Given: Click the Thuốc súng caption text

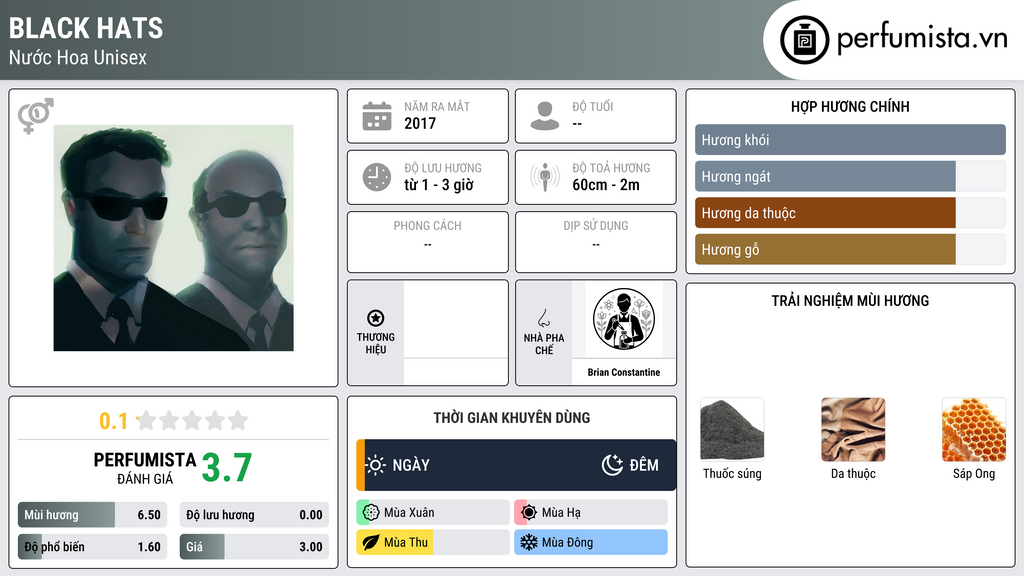Looking at the screenshot, I should point(732,473).
